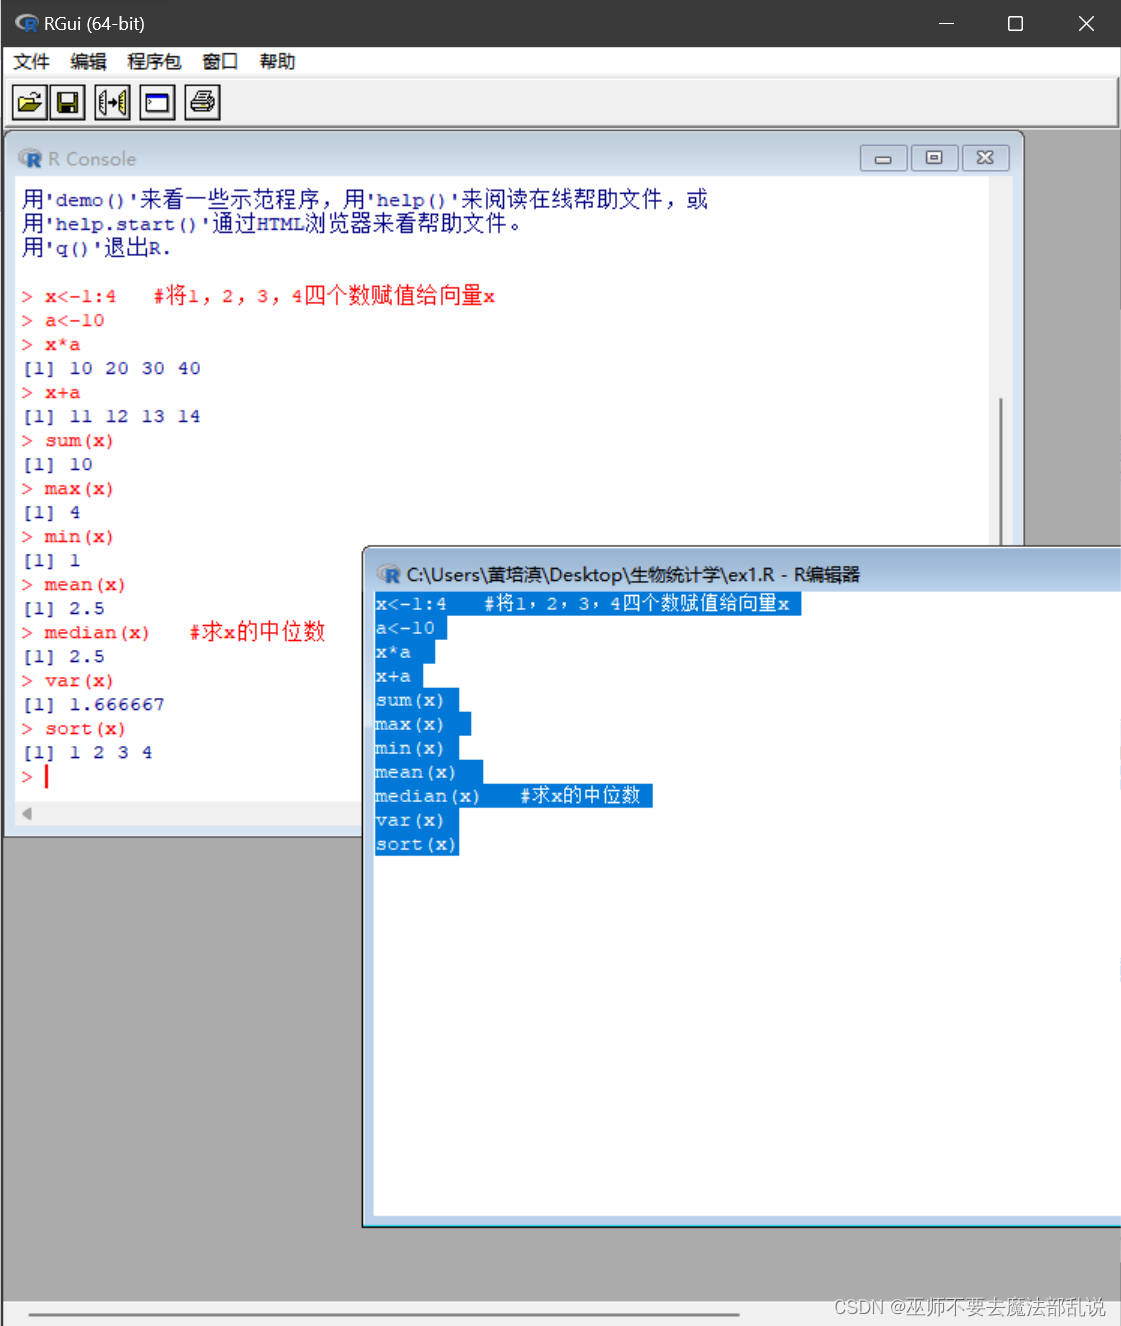Click the editor line 'x*a'
The image size is (1121, 1326).
point(404,652)
